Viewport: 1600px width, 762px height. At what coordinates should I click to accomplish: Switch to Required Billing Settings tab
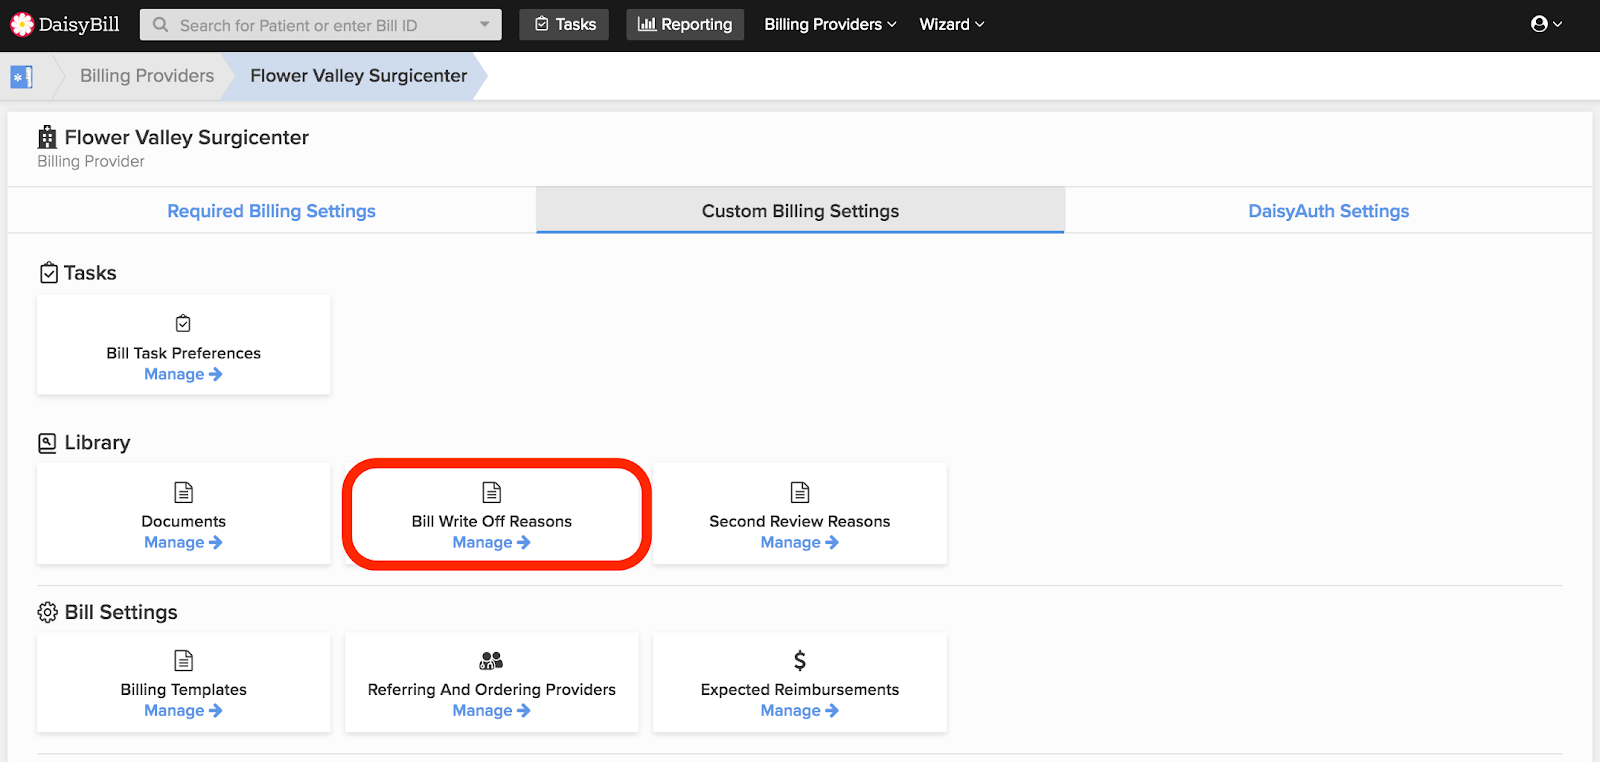click(x=272, y=211)
